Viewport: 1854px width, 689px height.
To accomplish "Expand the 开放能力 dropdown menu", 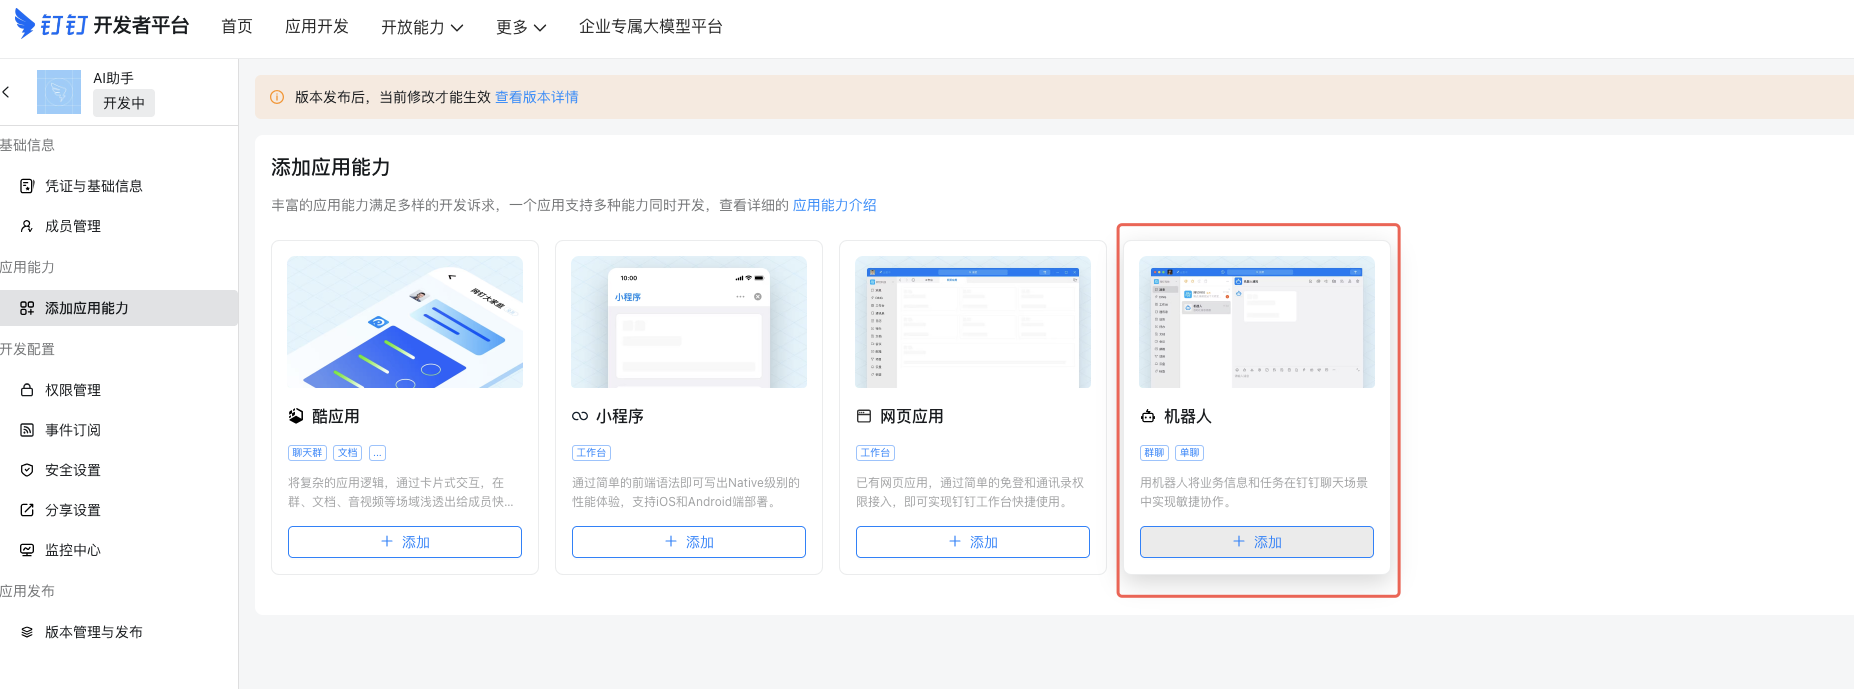I will coord(421,27).
